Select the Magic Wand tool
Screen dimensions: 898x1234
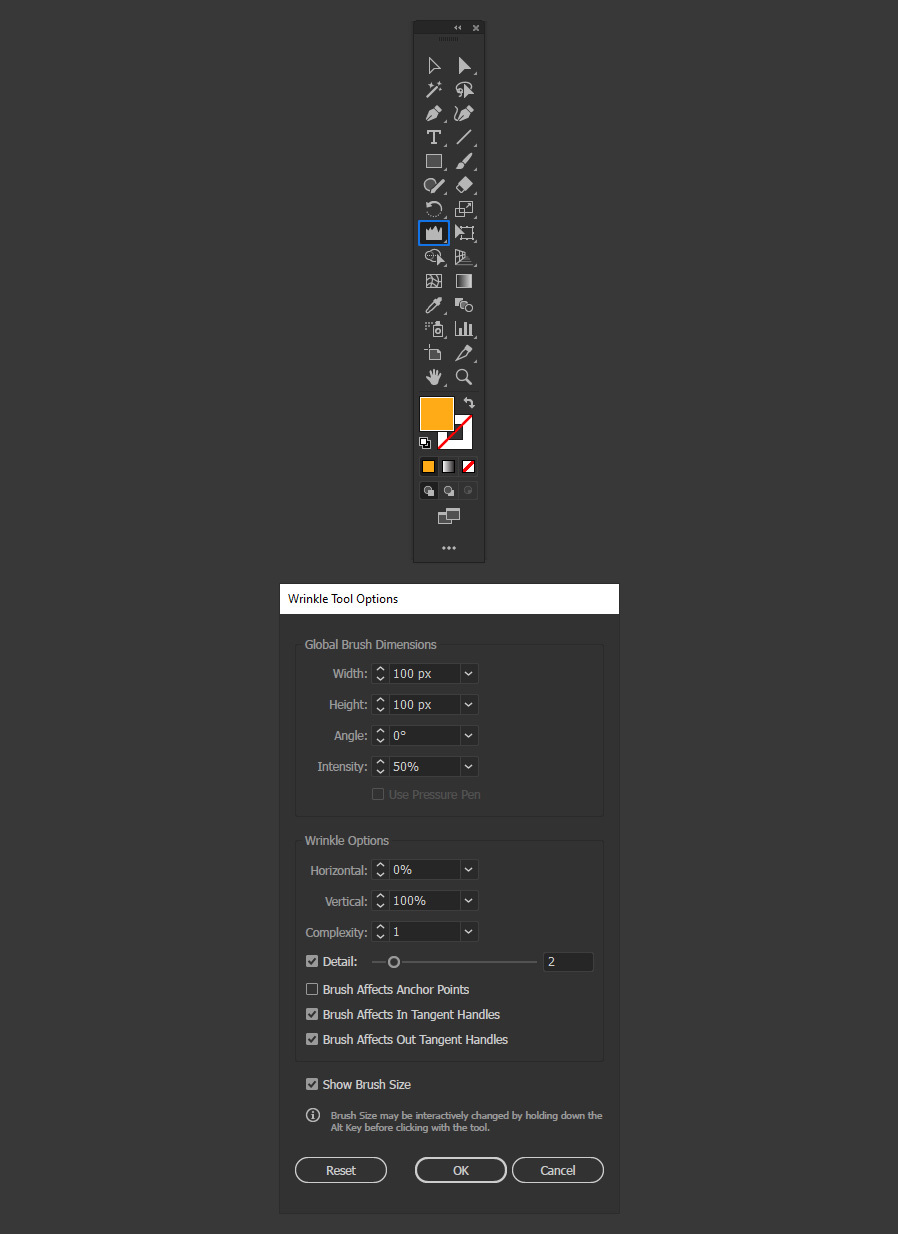(x=434, y=89)
